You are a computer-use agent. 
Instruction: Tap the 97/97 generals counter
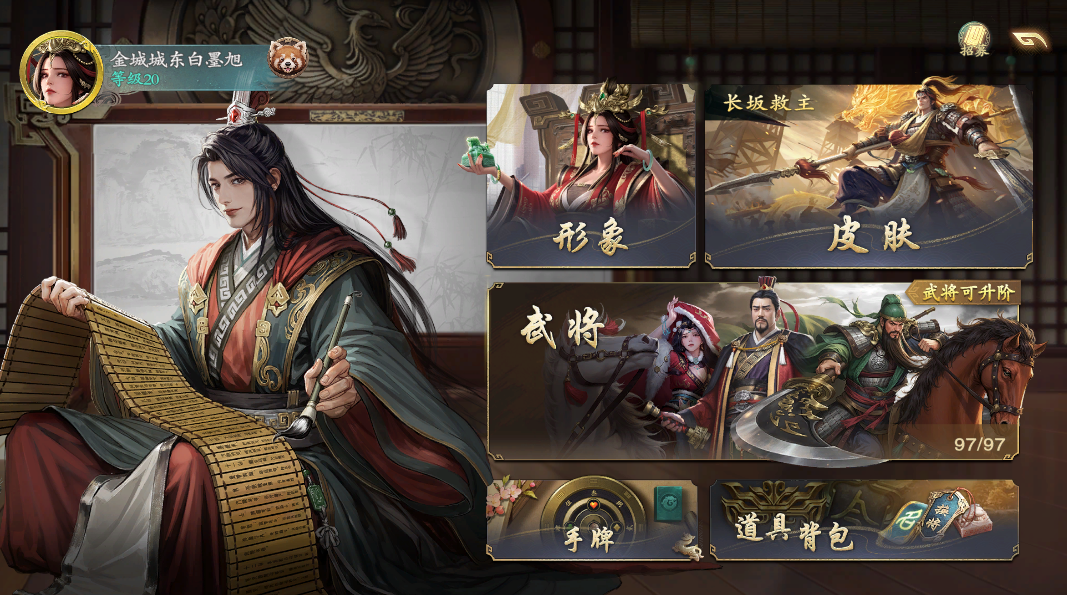(979, 445)
